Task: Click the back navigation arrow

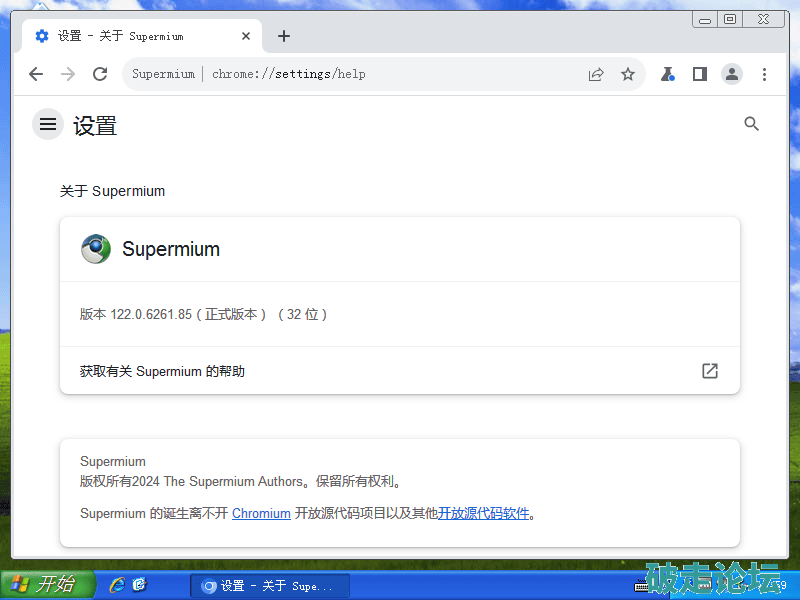Action: click(36, 74)
